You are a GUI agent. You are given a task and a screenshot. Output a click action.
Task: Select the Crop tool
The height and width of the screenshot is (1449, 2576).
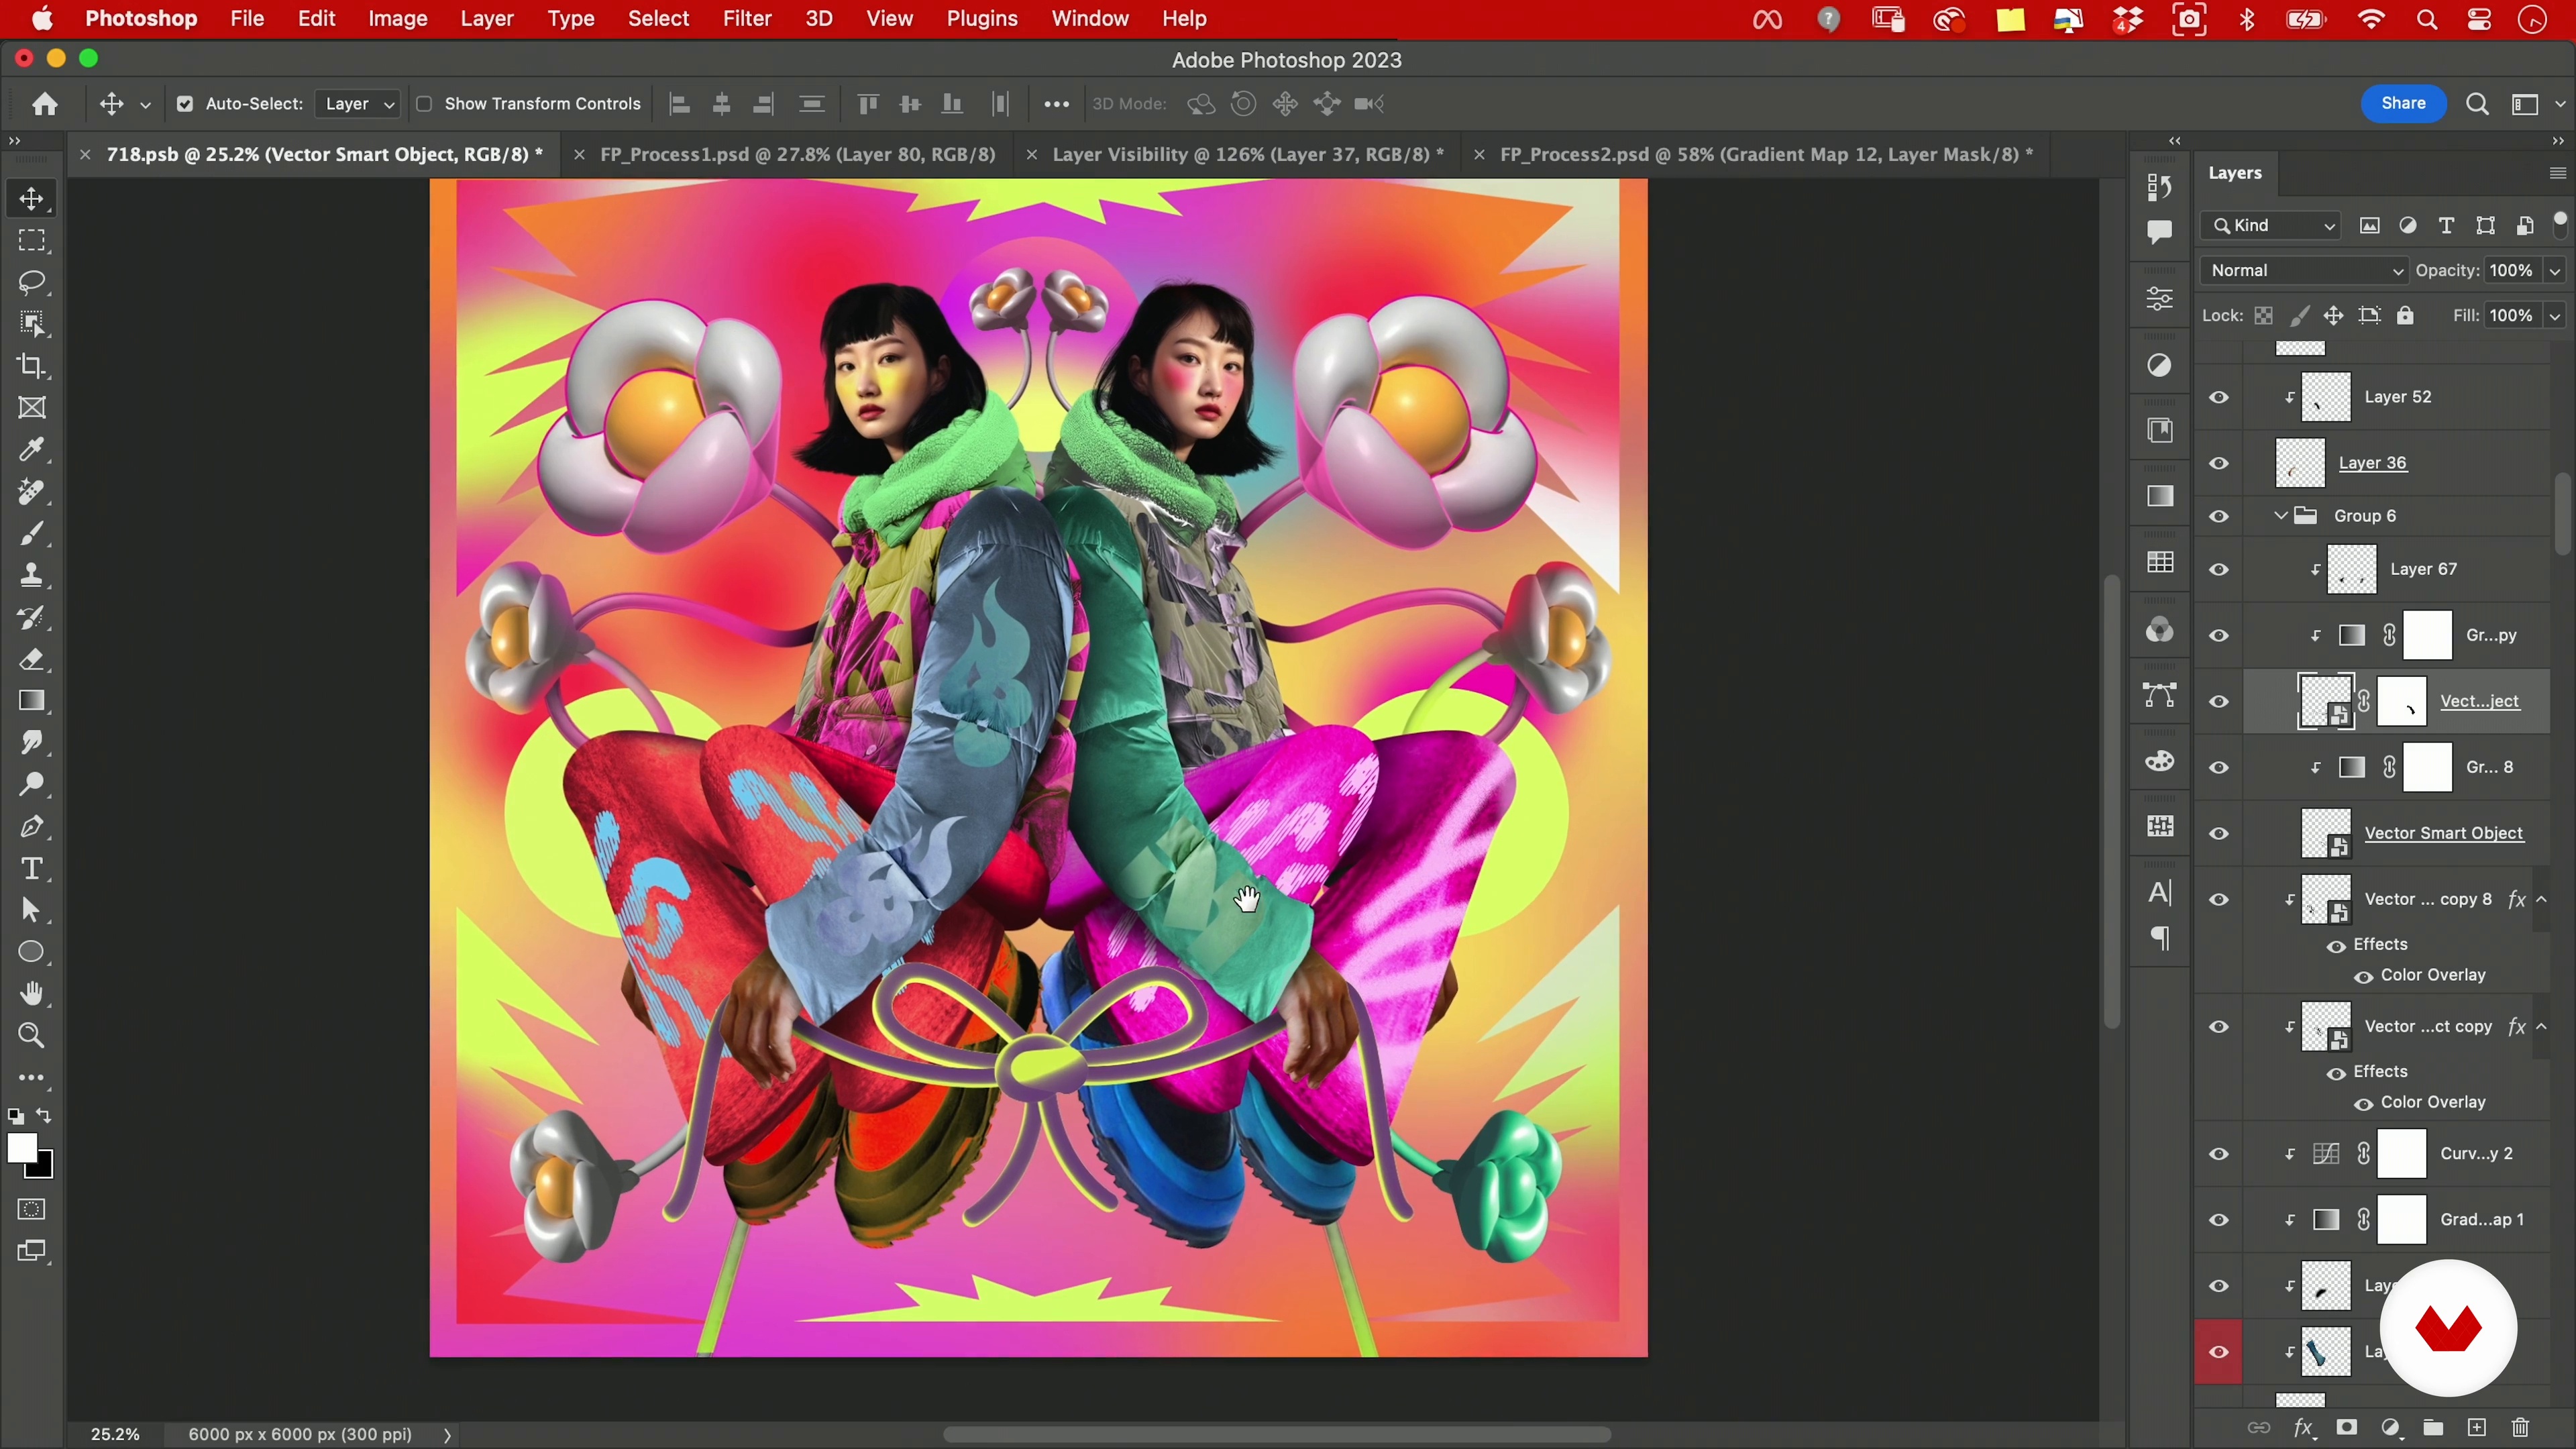tap(32, 366)
